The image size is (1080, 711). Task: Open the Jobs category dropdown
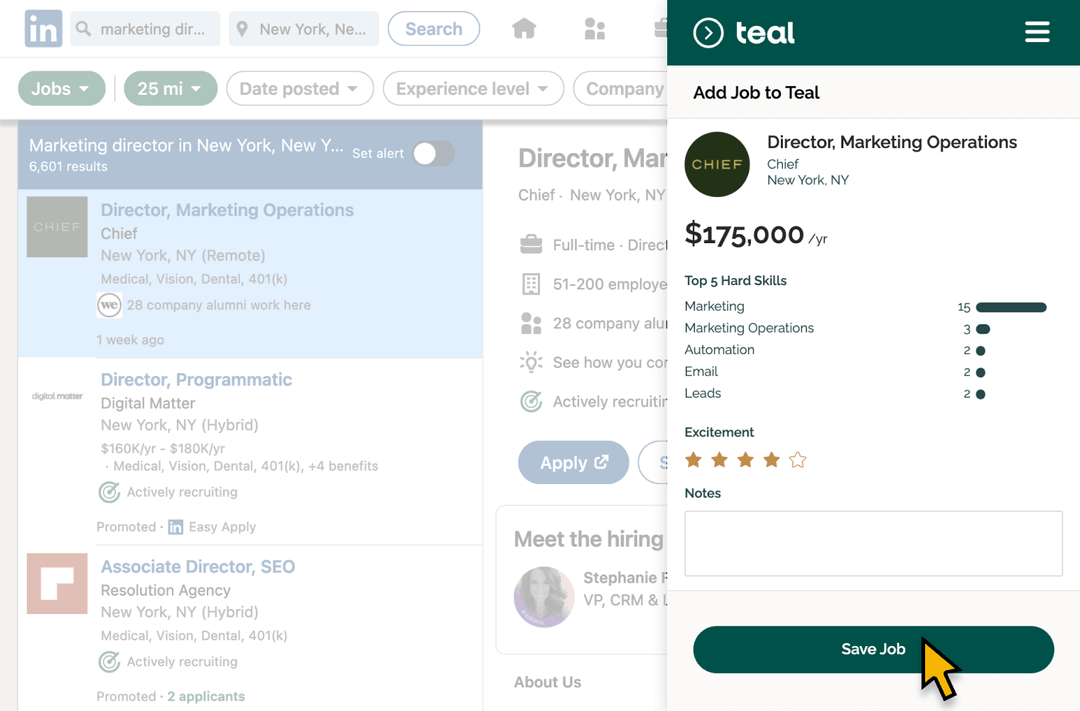click(61, 88)
